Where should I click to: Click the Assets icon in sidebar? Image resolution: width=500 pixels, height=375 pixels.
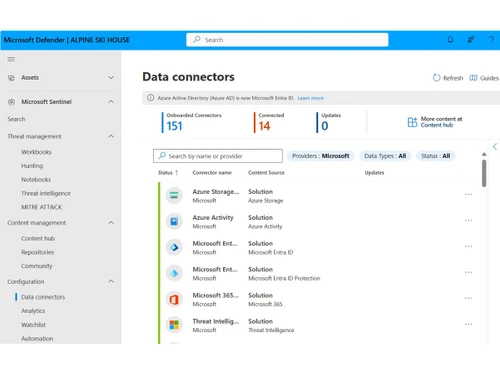tap(11, 78)
